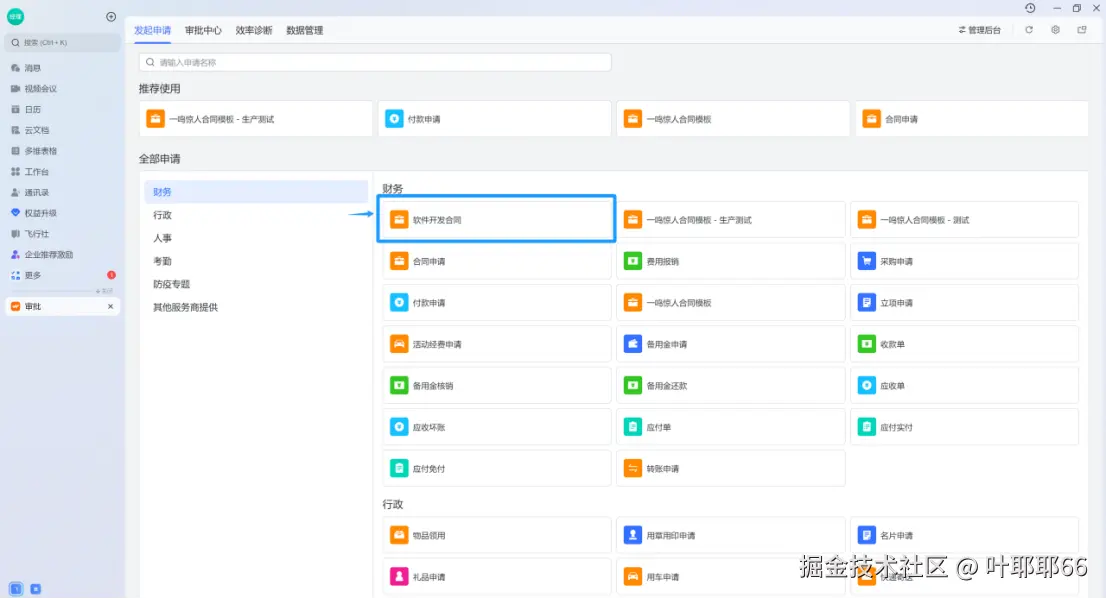1106x599 pixels.
Task: Switch to the 审批中心 tab
Action: 203,30
